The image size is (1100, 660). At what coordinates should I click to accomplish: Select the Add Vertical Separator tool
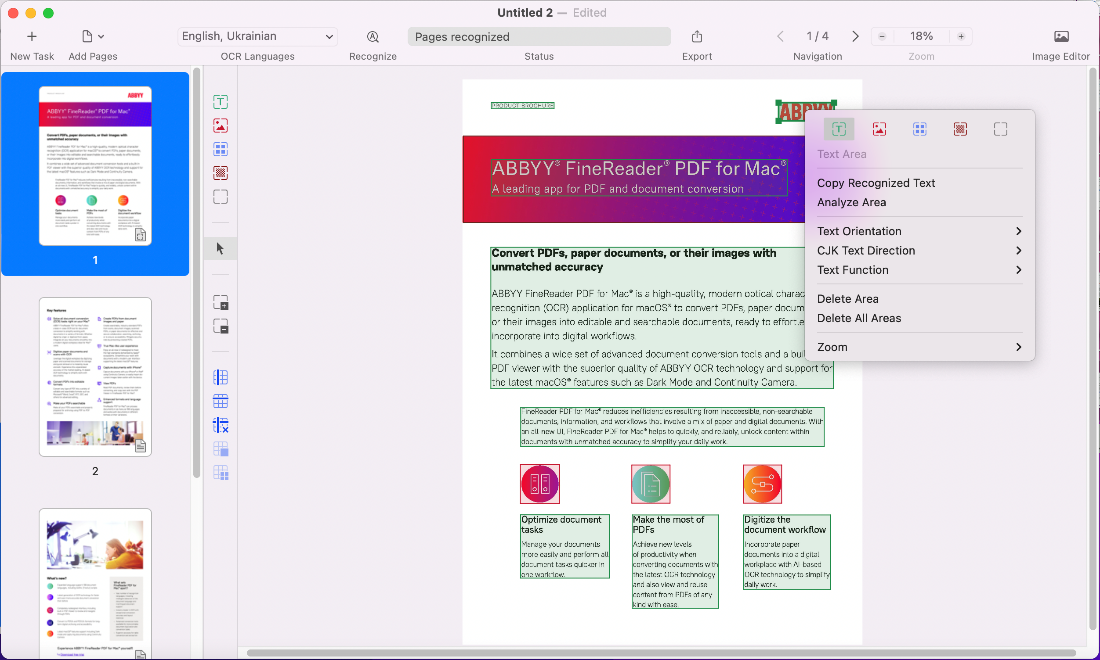220,377
